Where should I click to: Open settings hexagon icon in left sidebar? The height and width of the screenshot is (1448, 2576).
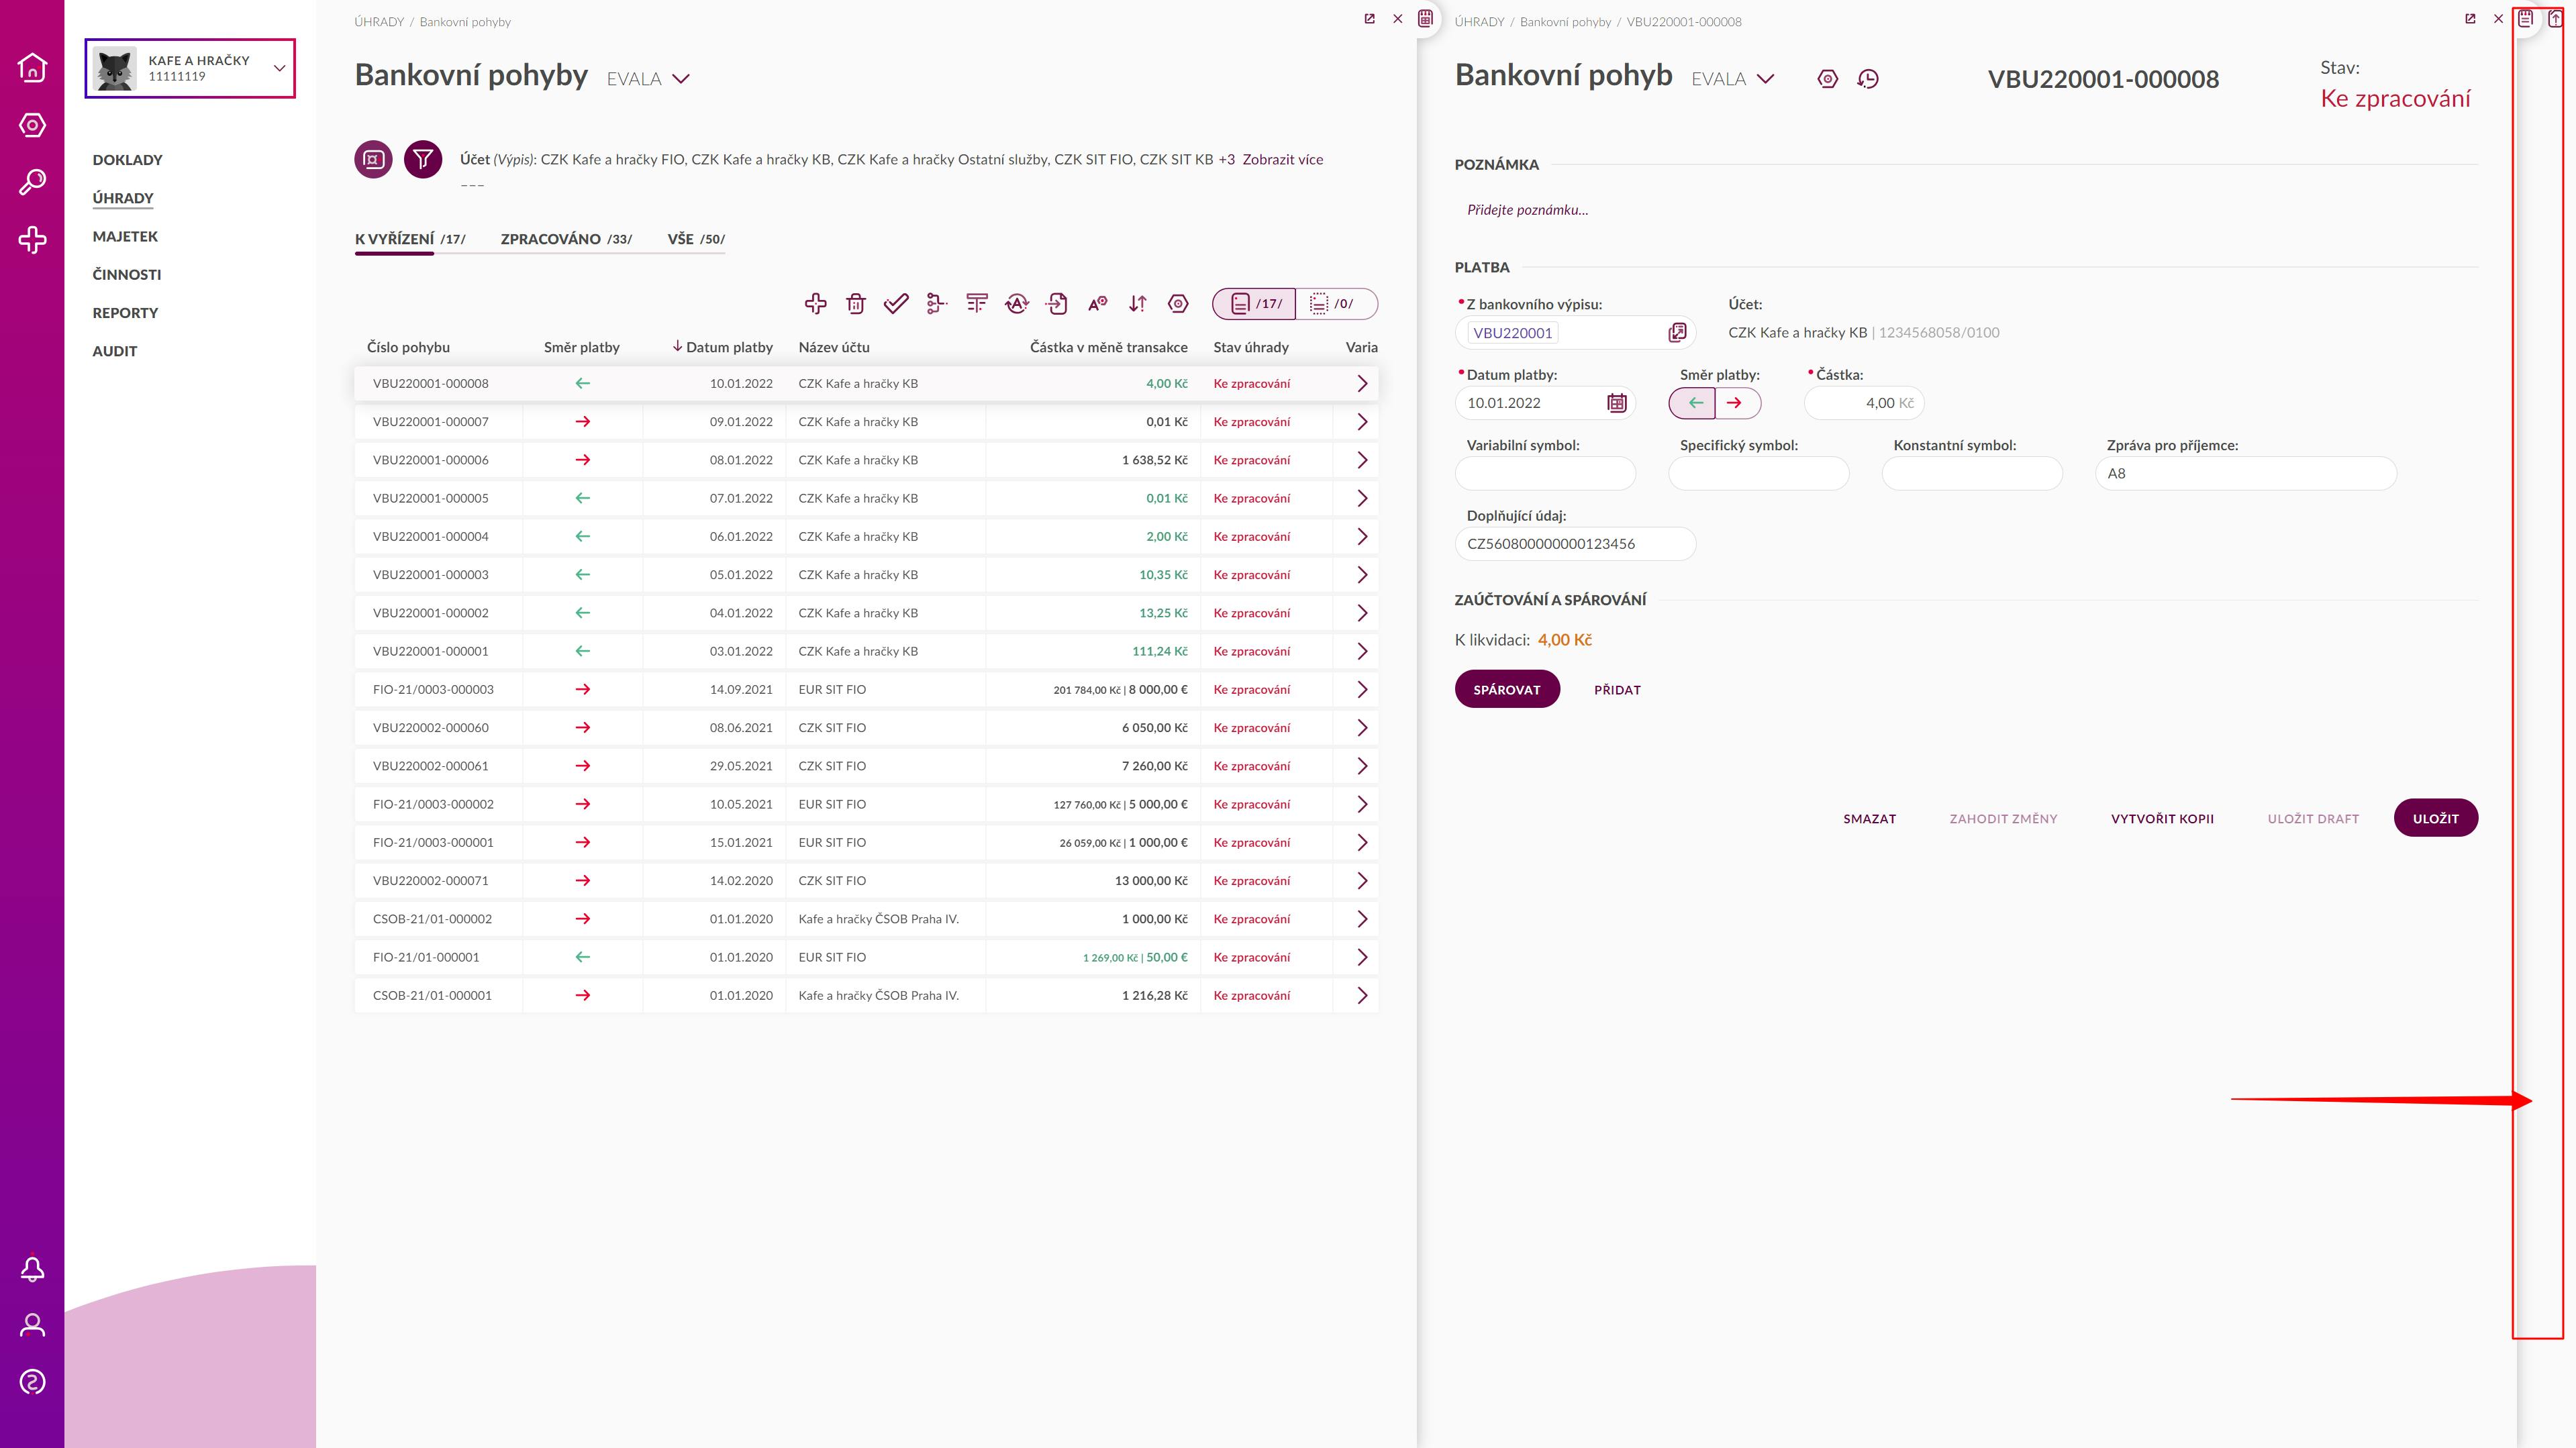pyautogui.click(x=32, y=125)
